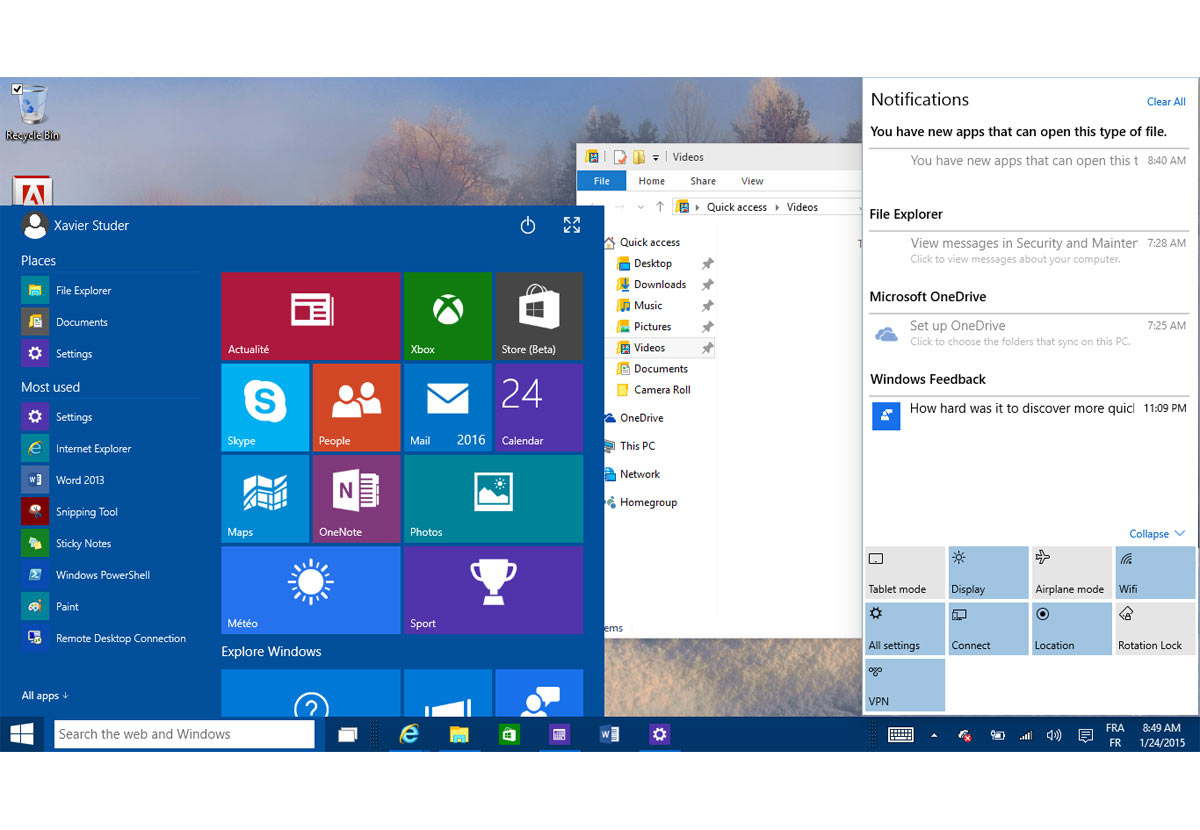Toggle the VPN quick action
The width and height of the screenshot is (1200, 830).
point(905,684)
